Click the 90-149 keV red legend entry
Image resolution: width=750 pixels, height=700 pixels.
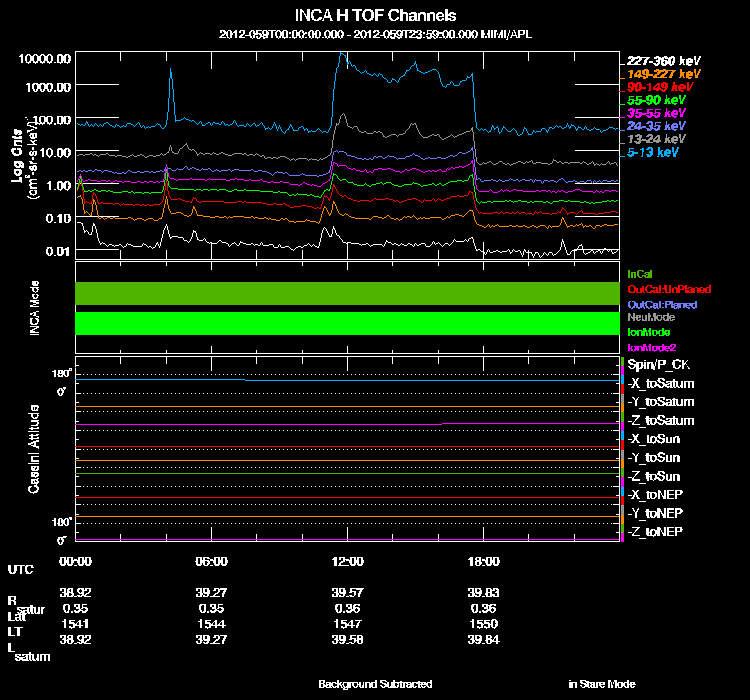click(x=658, y=87)
